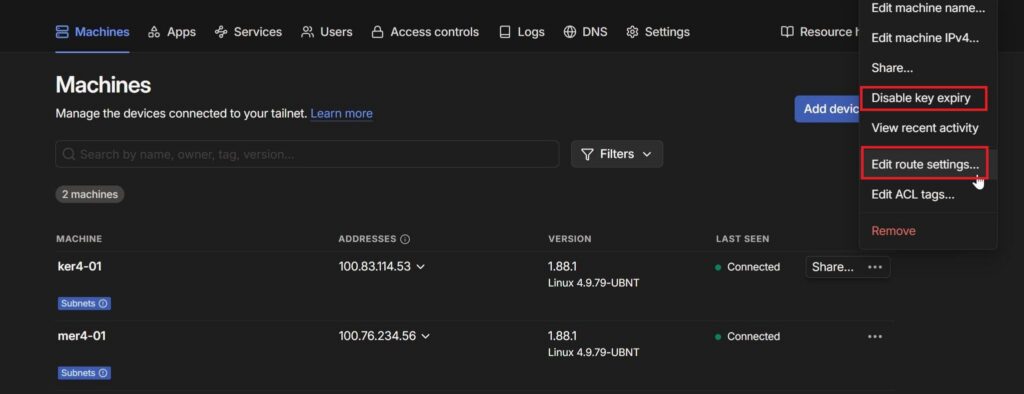Click the Add device button

point(827,109)
